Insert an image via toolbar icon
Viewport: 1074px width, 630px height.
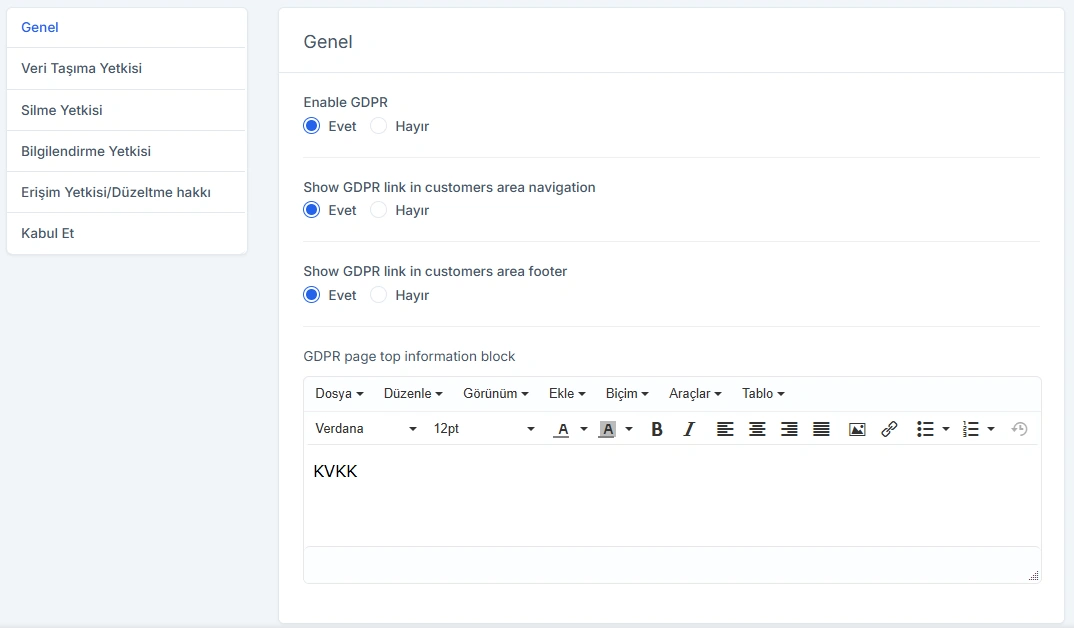coord(857,429)
